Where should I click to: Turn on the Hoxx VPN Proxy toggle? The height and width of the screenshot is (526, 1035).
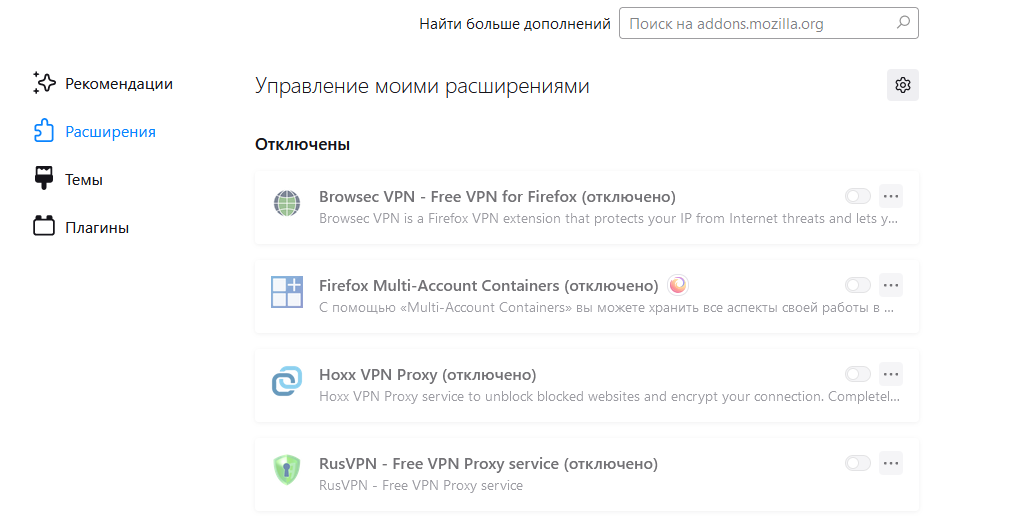pos(857,374)
